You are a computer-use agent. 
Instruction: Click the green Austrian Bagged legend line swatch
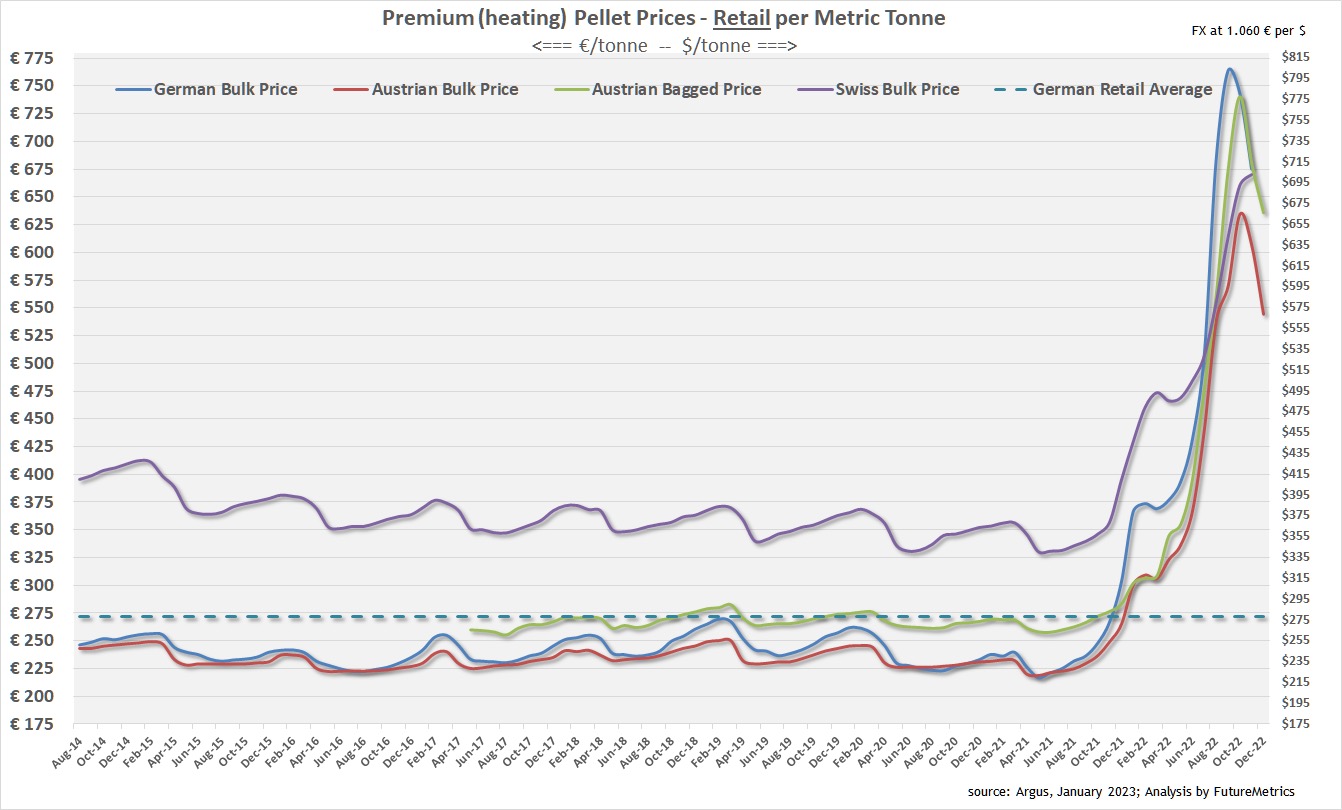pos(571,89)
